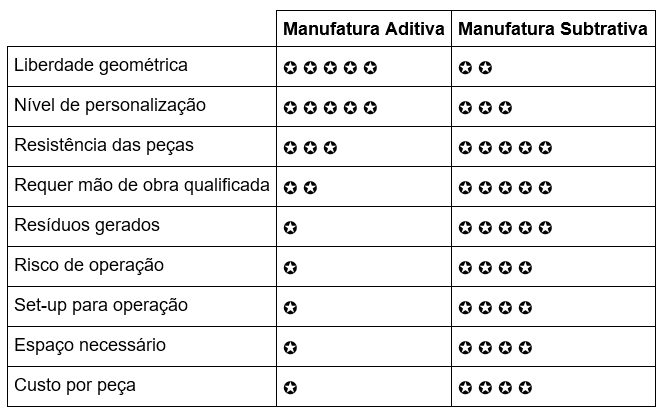
Task: Click the single star for Custo por peça Aditiva
Action: [x=290, y=388]
